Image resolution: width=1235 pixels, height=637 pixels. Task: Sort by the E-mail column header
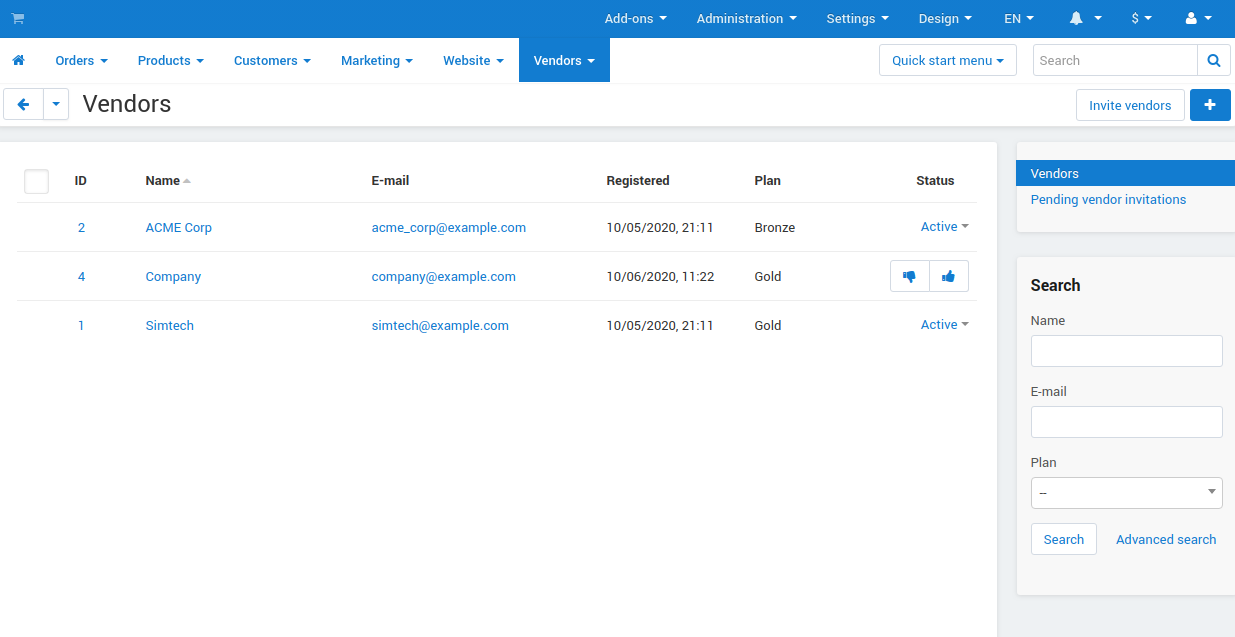390,181
